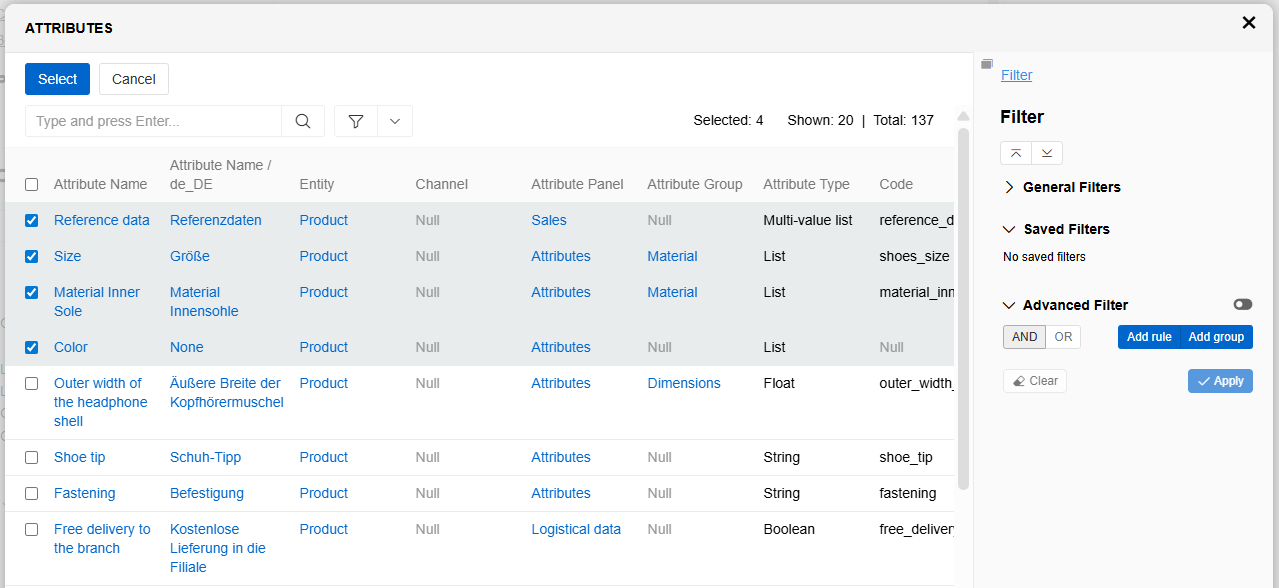Click the vertical table scrollbar
1279x588 pixels.
963,300
